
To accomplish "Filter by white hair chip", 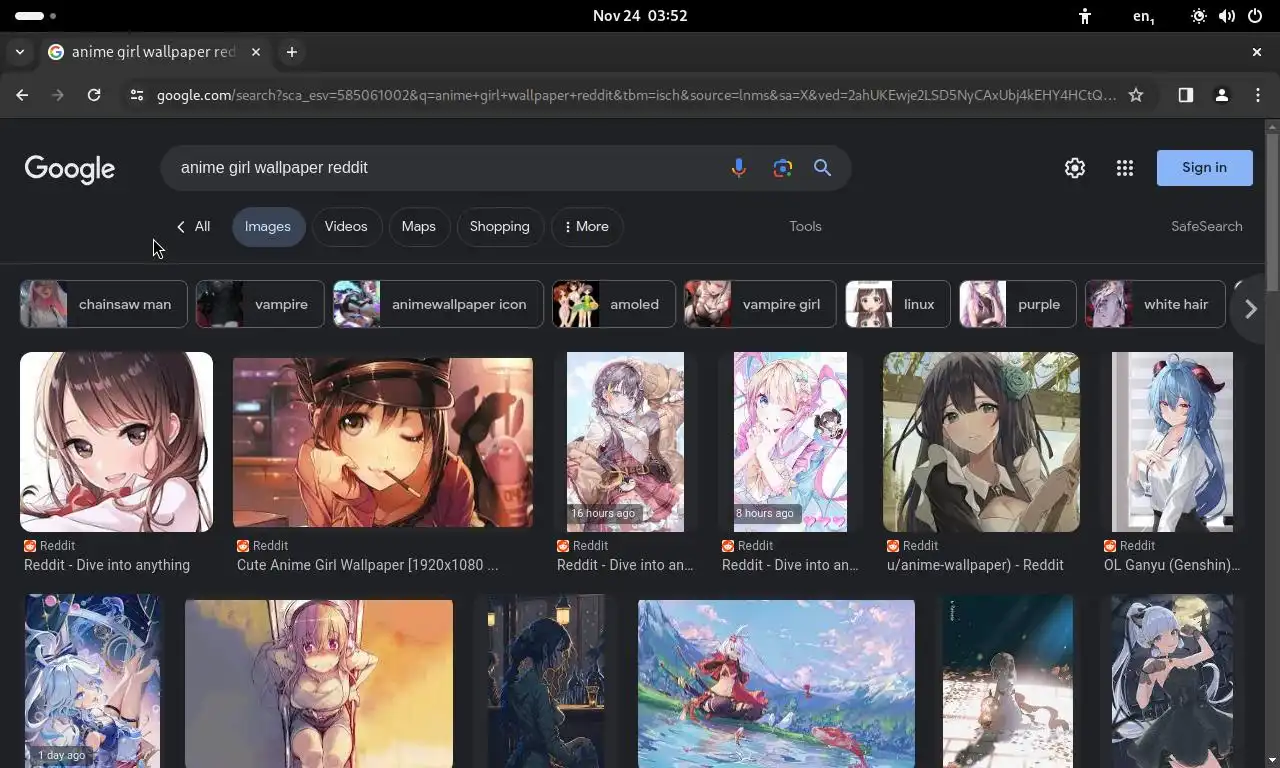I will [1155, 304].
